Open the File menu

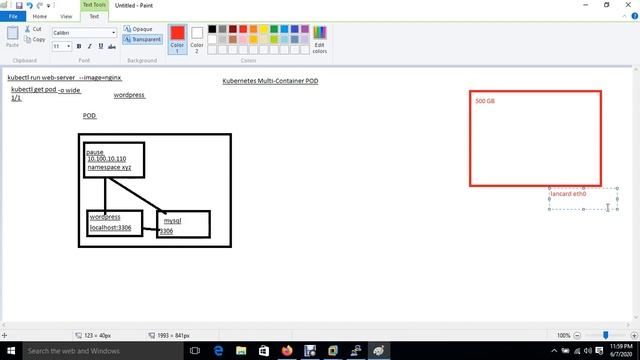(13, 16)
